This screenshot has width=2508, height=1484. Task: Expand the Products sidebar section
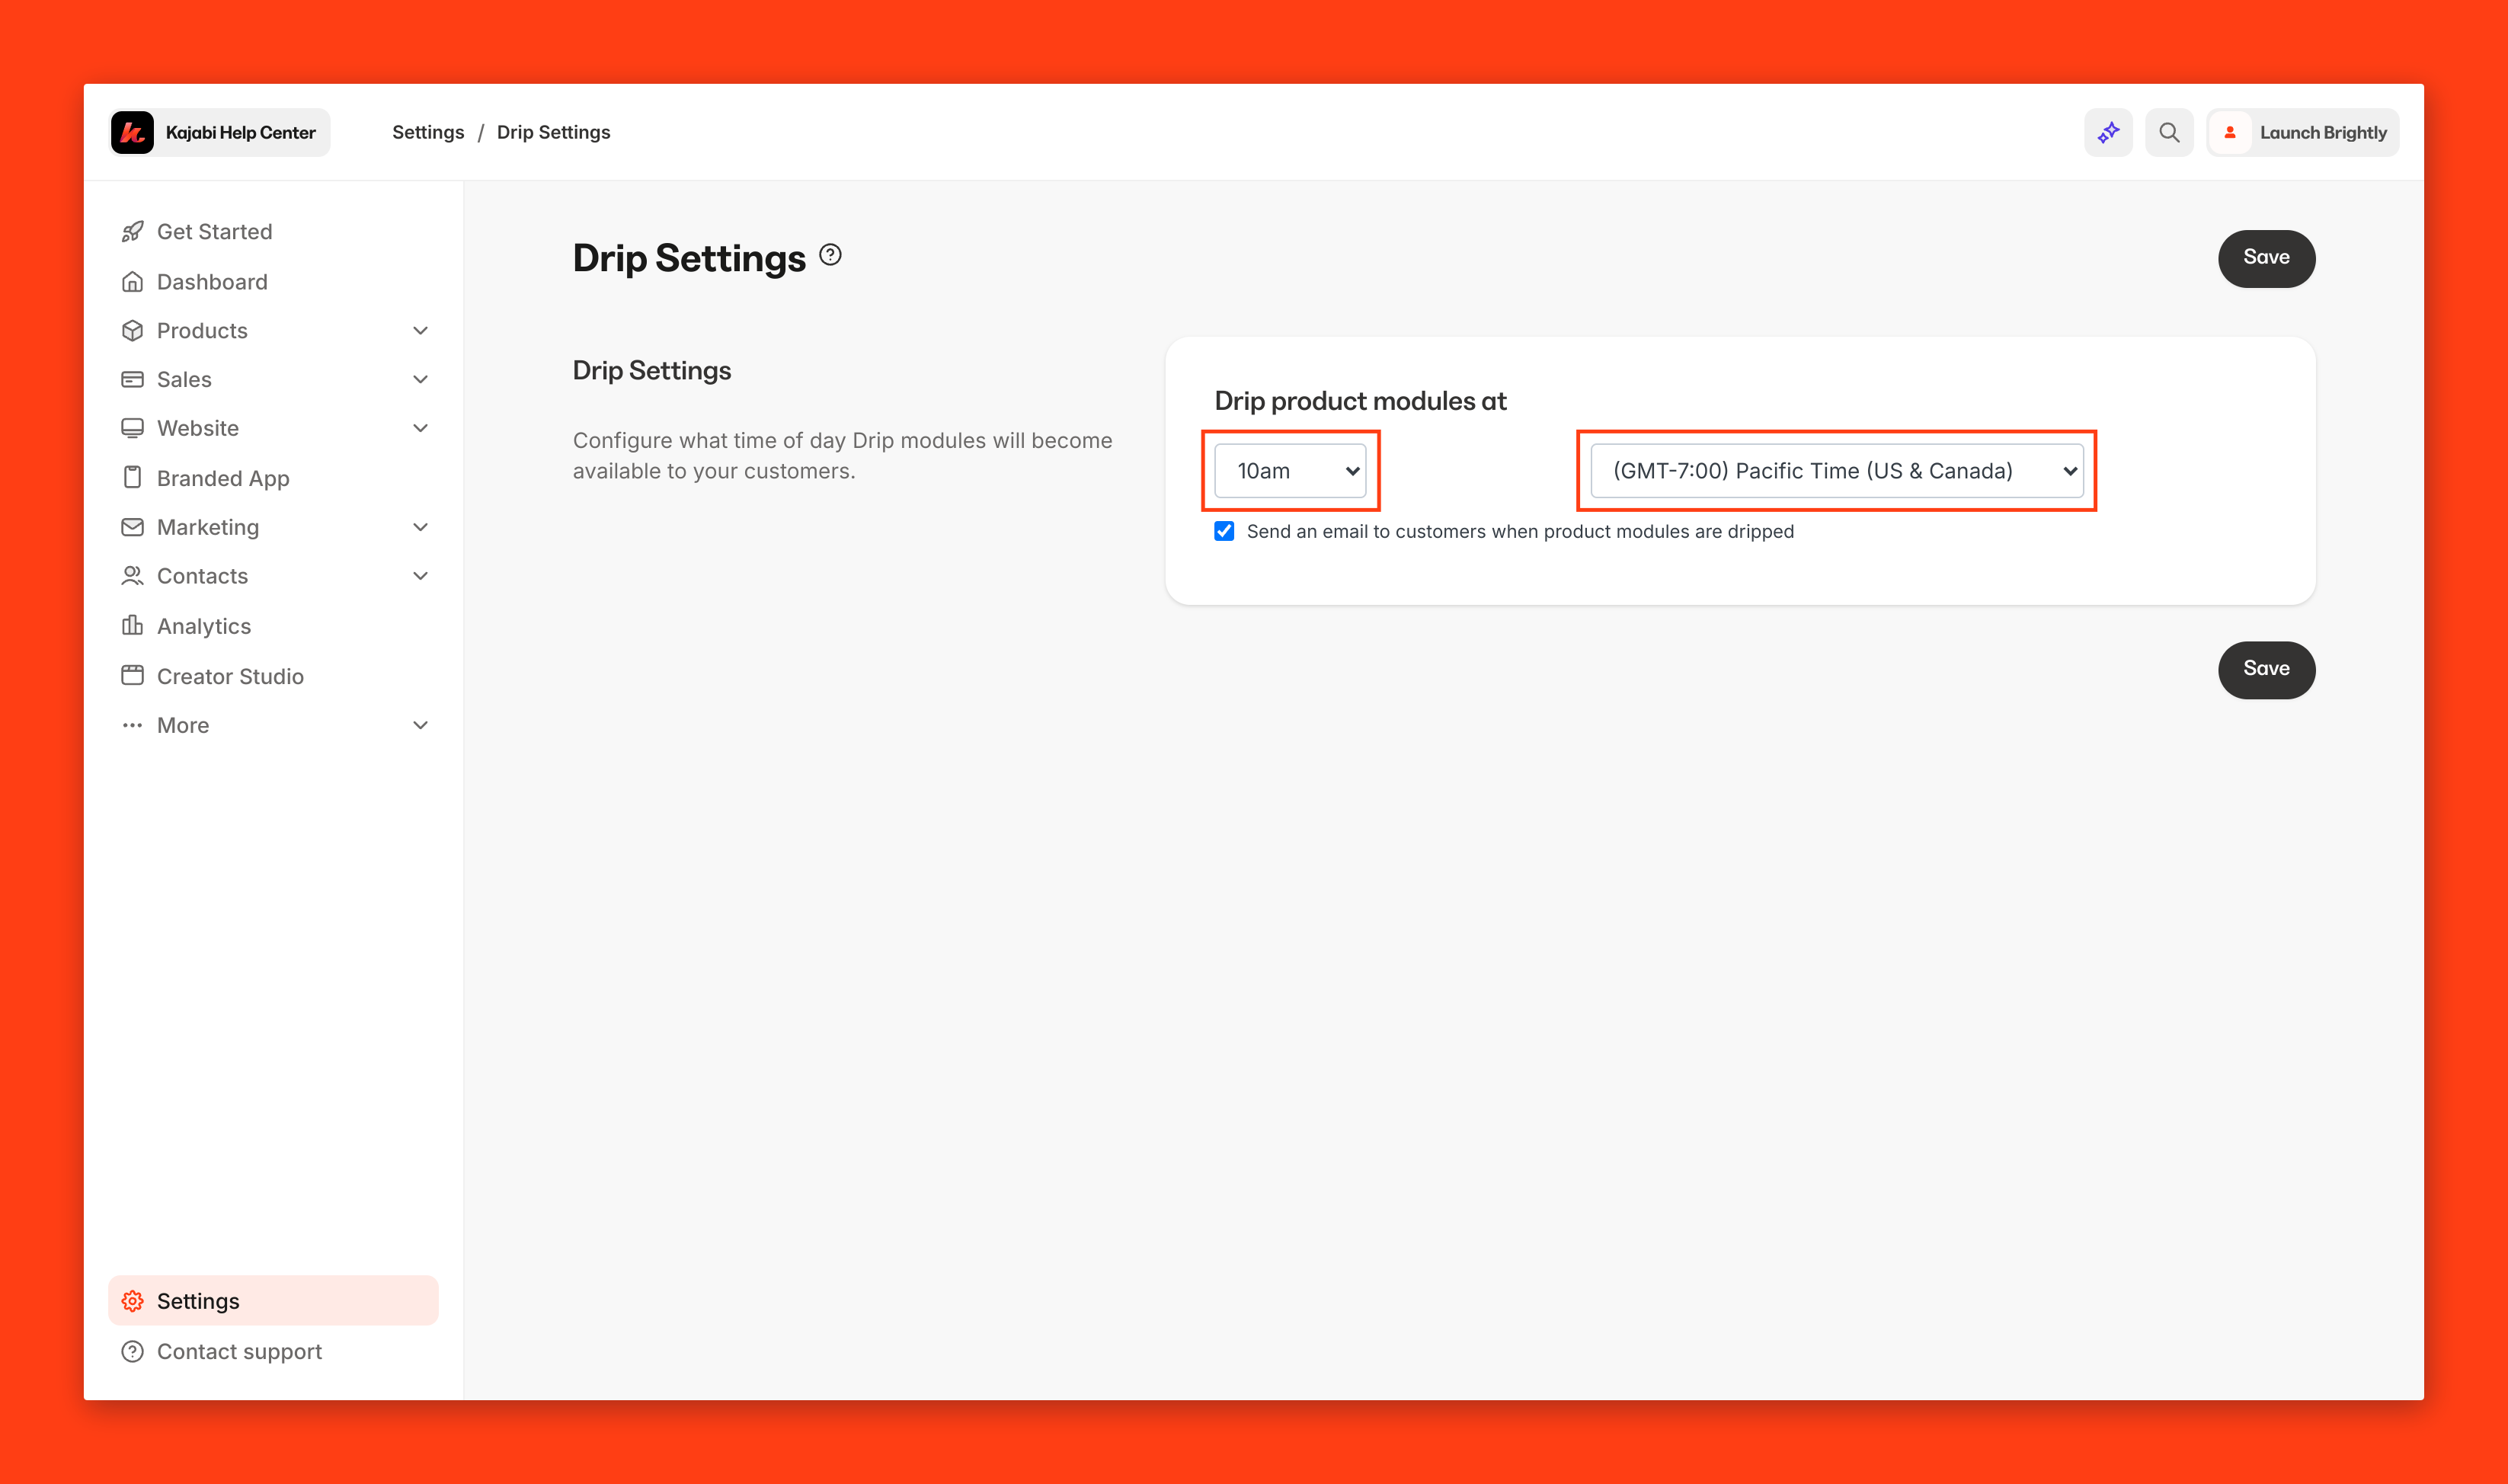pyautogui.click(x=420, y=331)
